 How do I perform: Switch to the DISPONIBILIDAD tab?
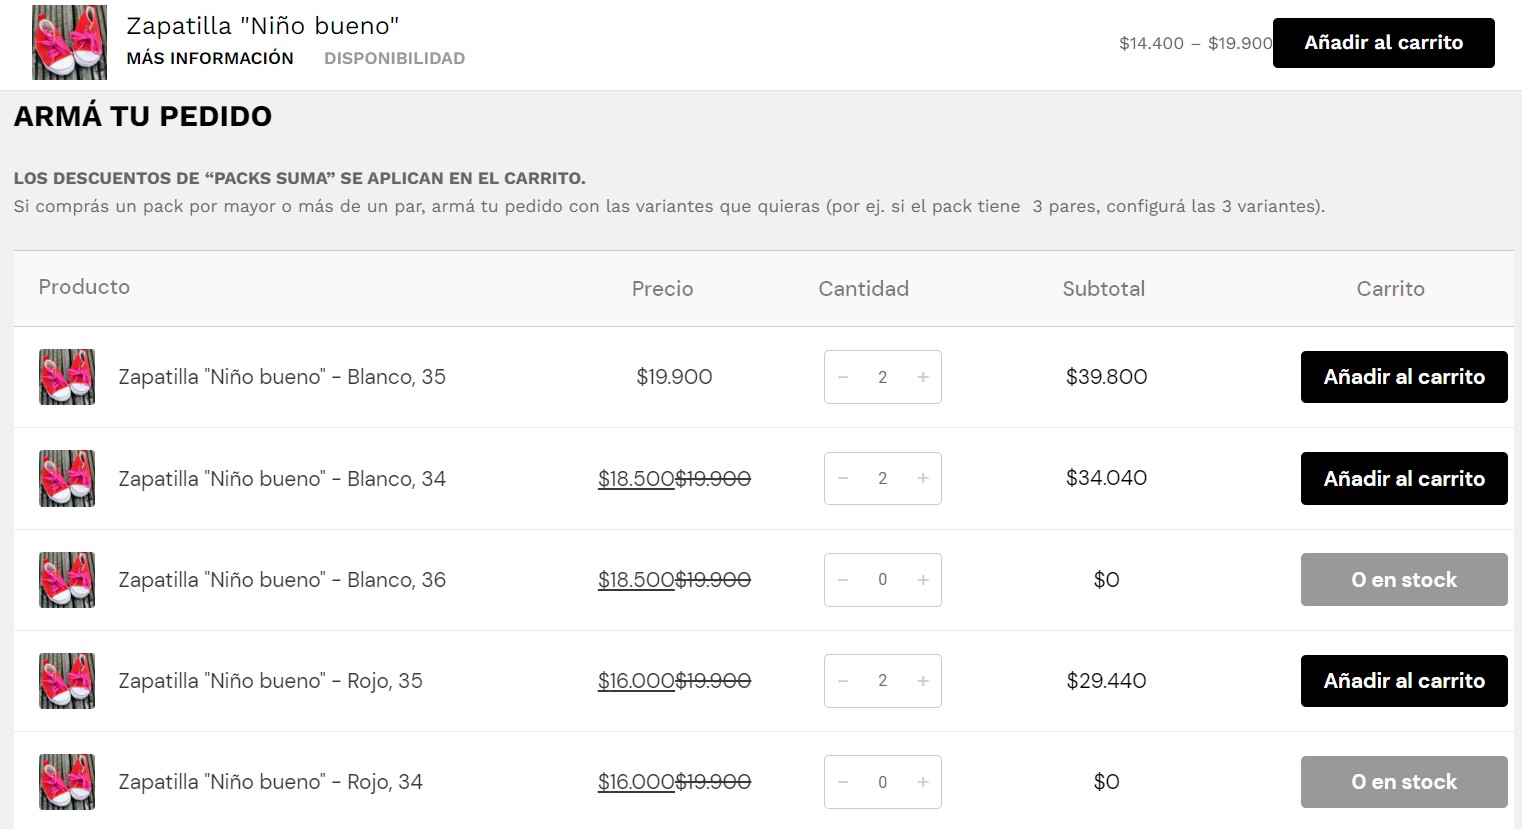click(394, 58)
